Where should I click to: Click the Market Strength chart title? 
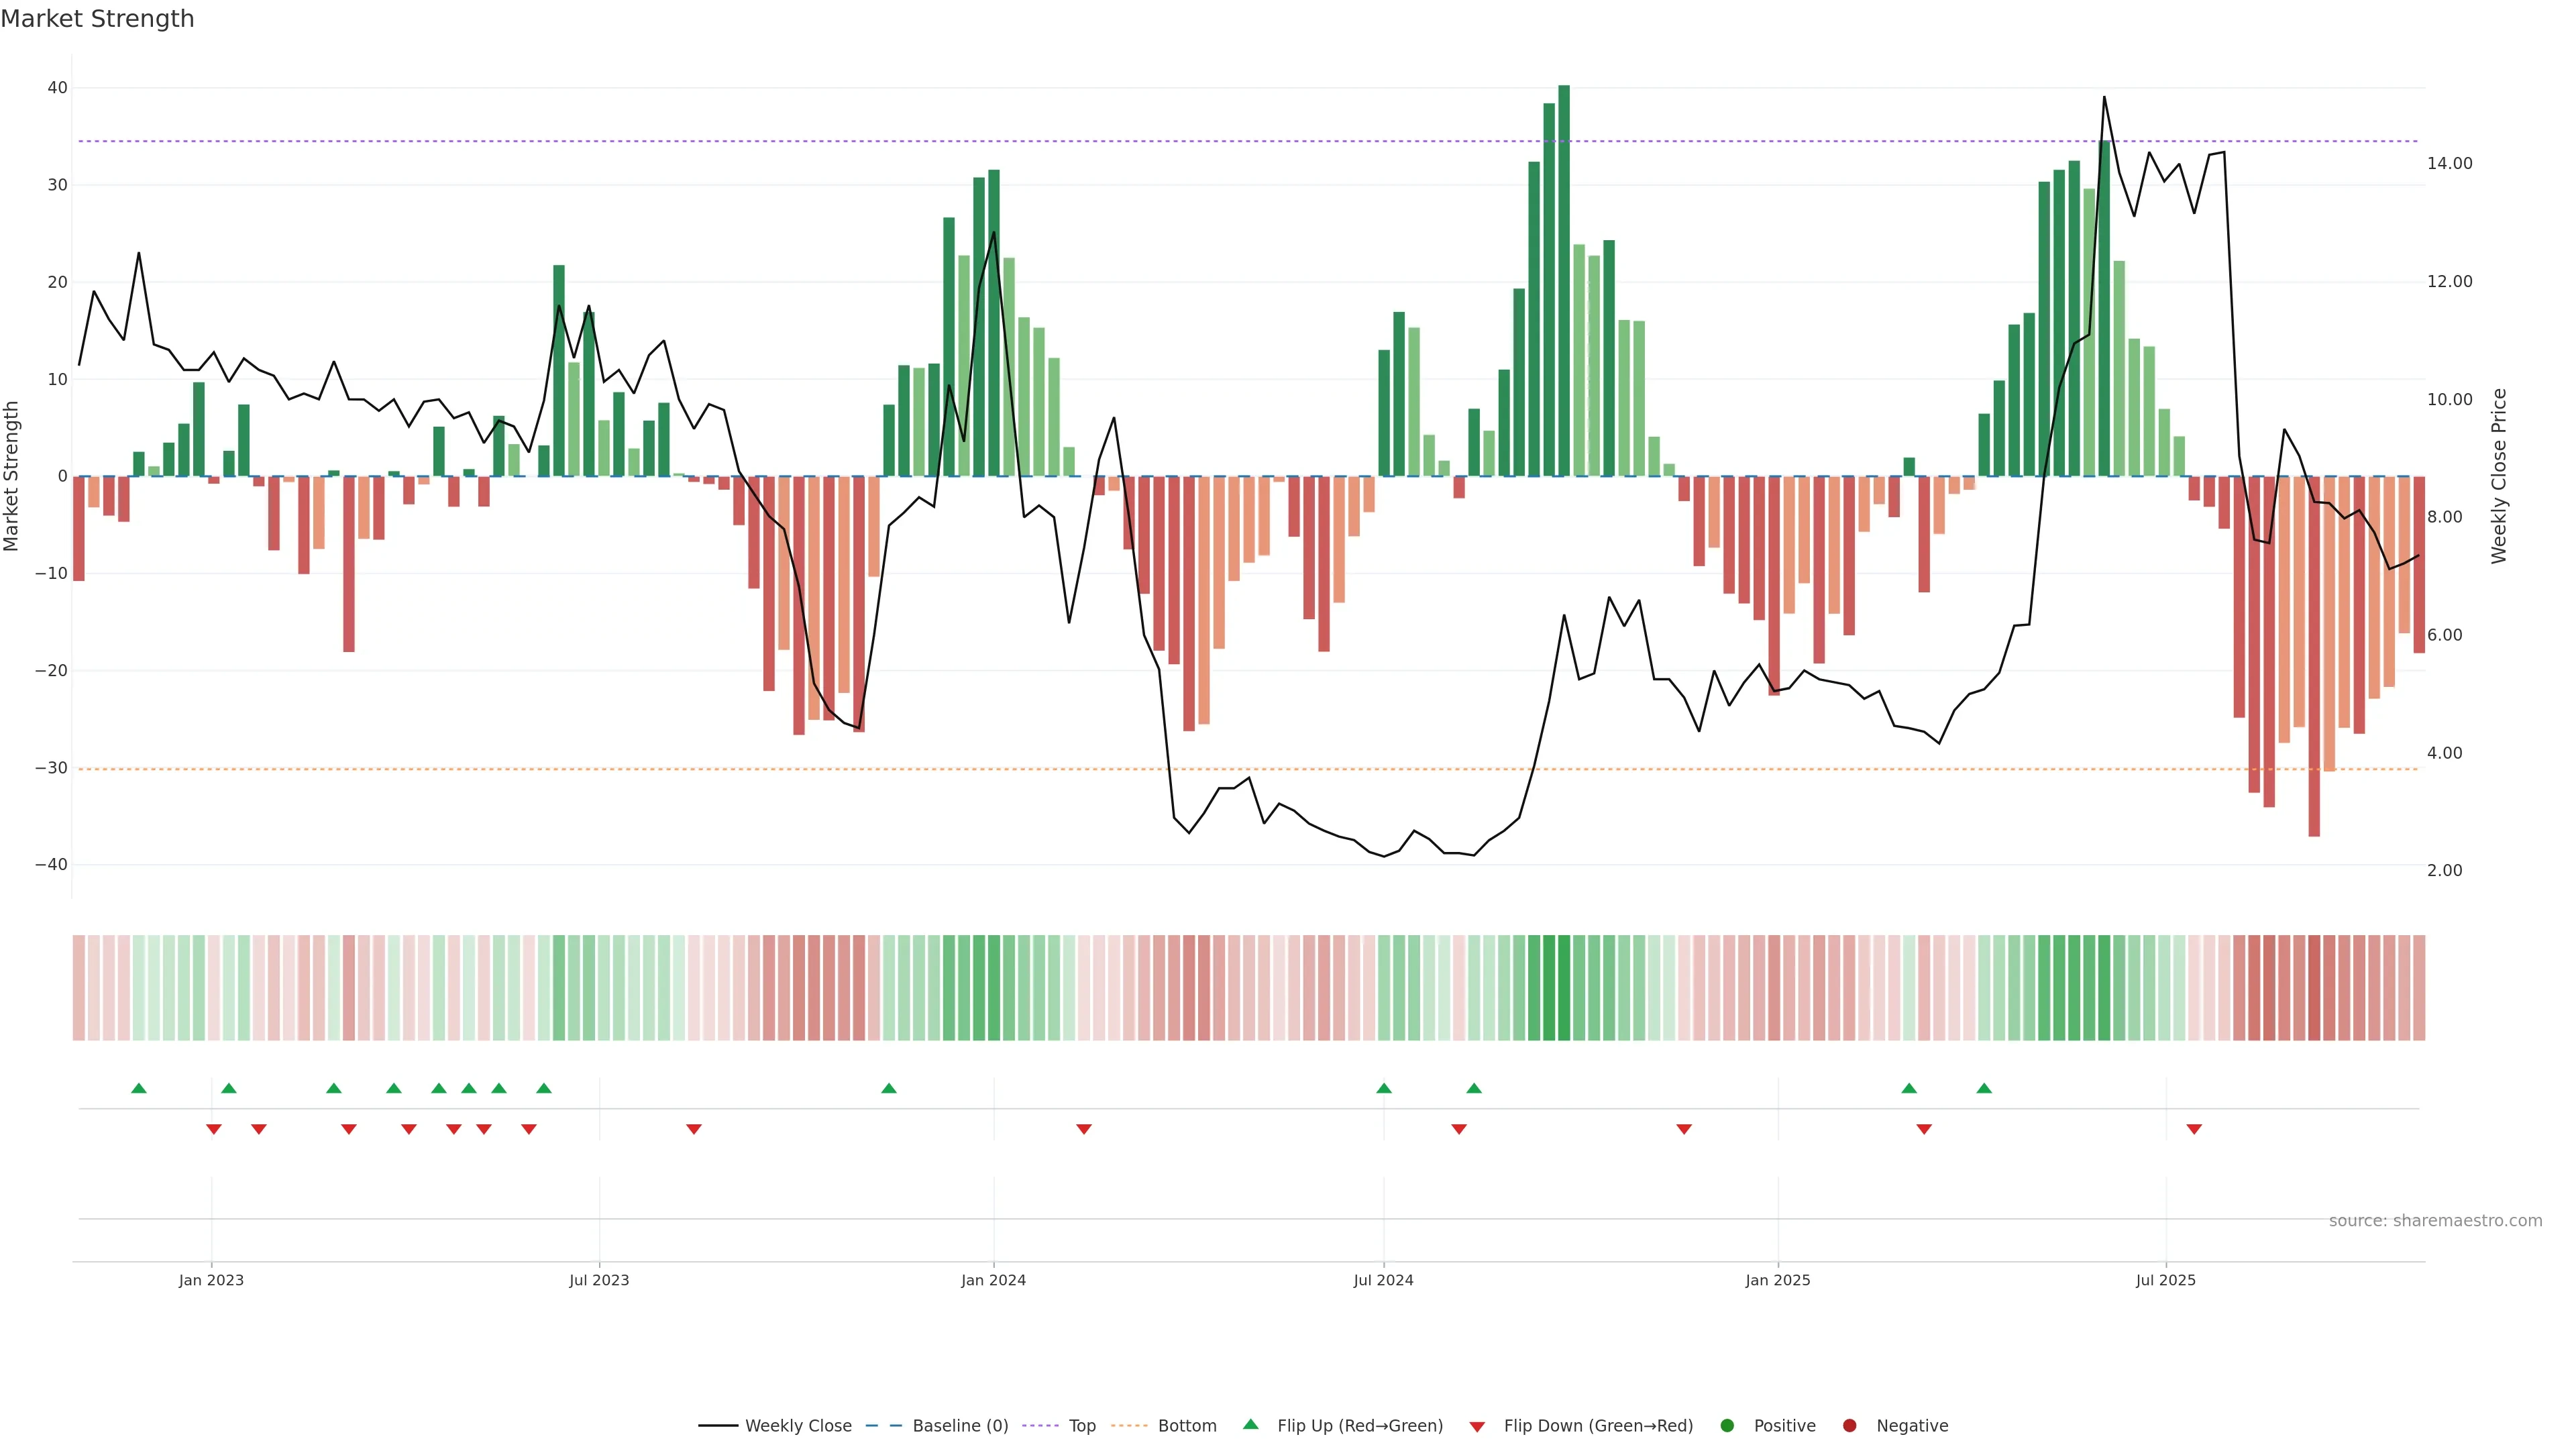tap(97, 19)
